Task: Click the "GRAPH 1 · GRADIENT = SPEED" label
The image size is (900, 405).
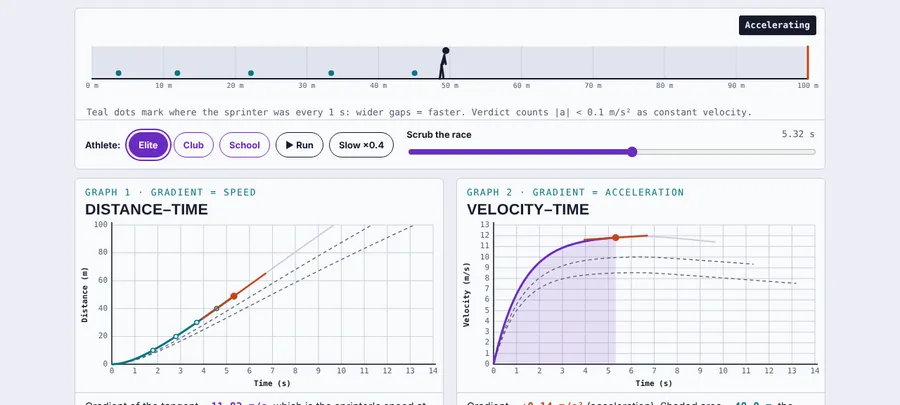Action: pyautogui.click(x=170, y=192)
